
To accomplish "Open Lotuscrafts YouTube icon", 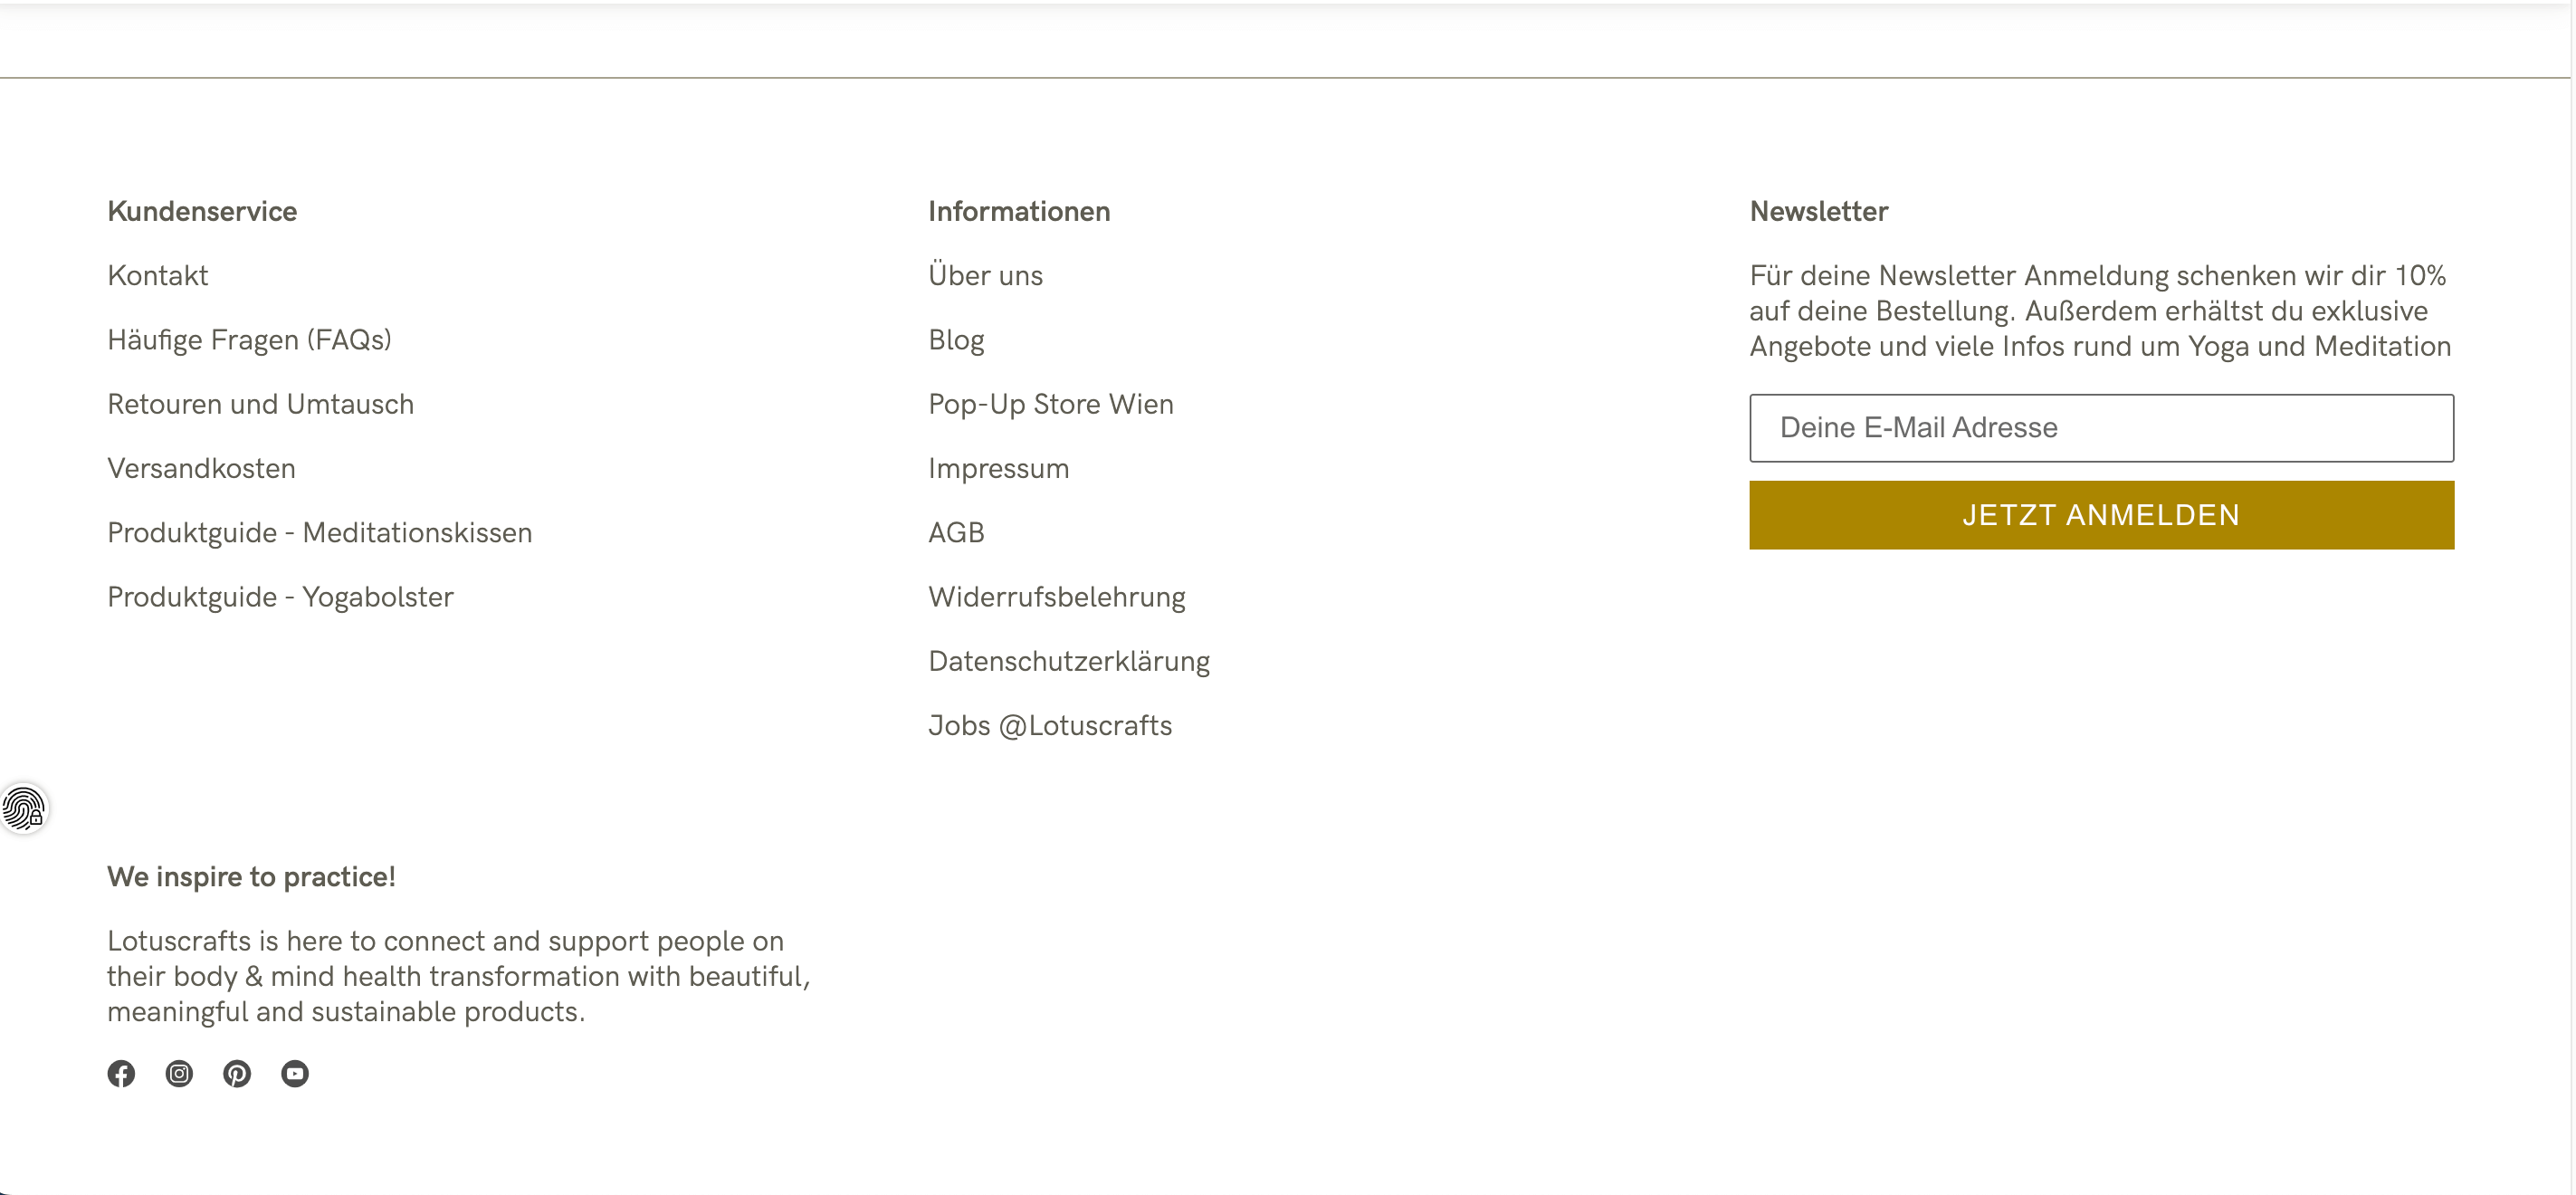I will coord(295,1073).
